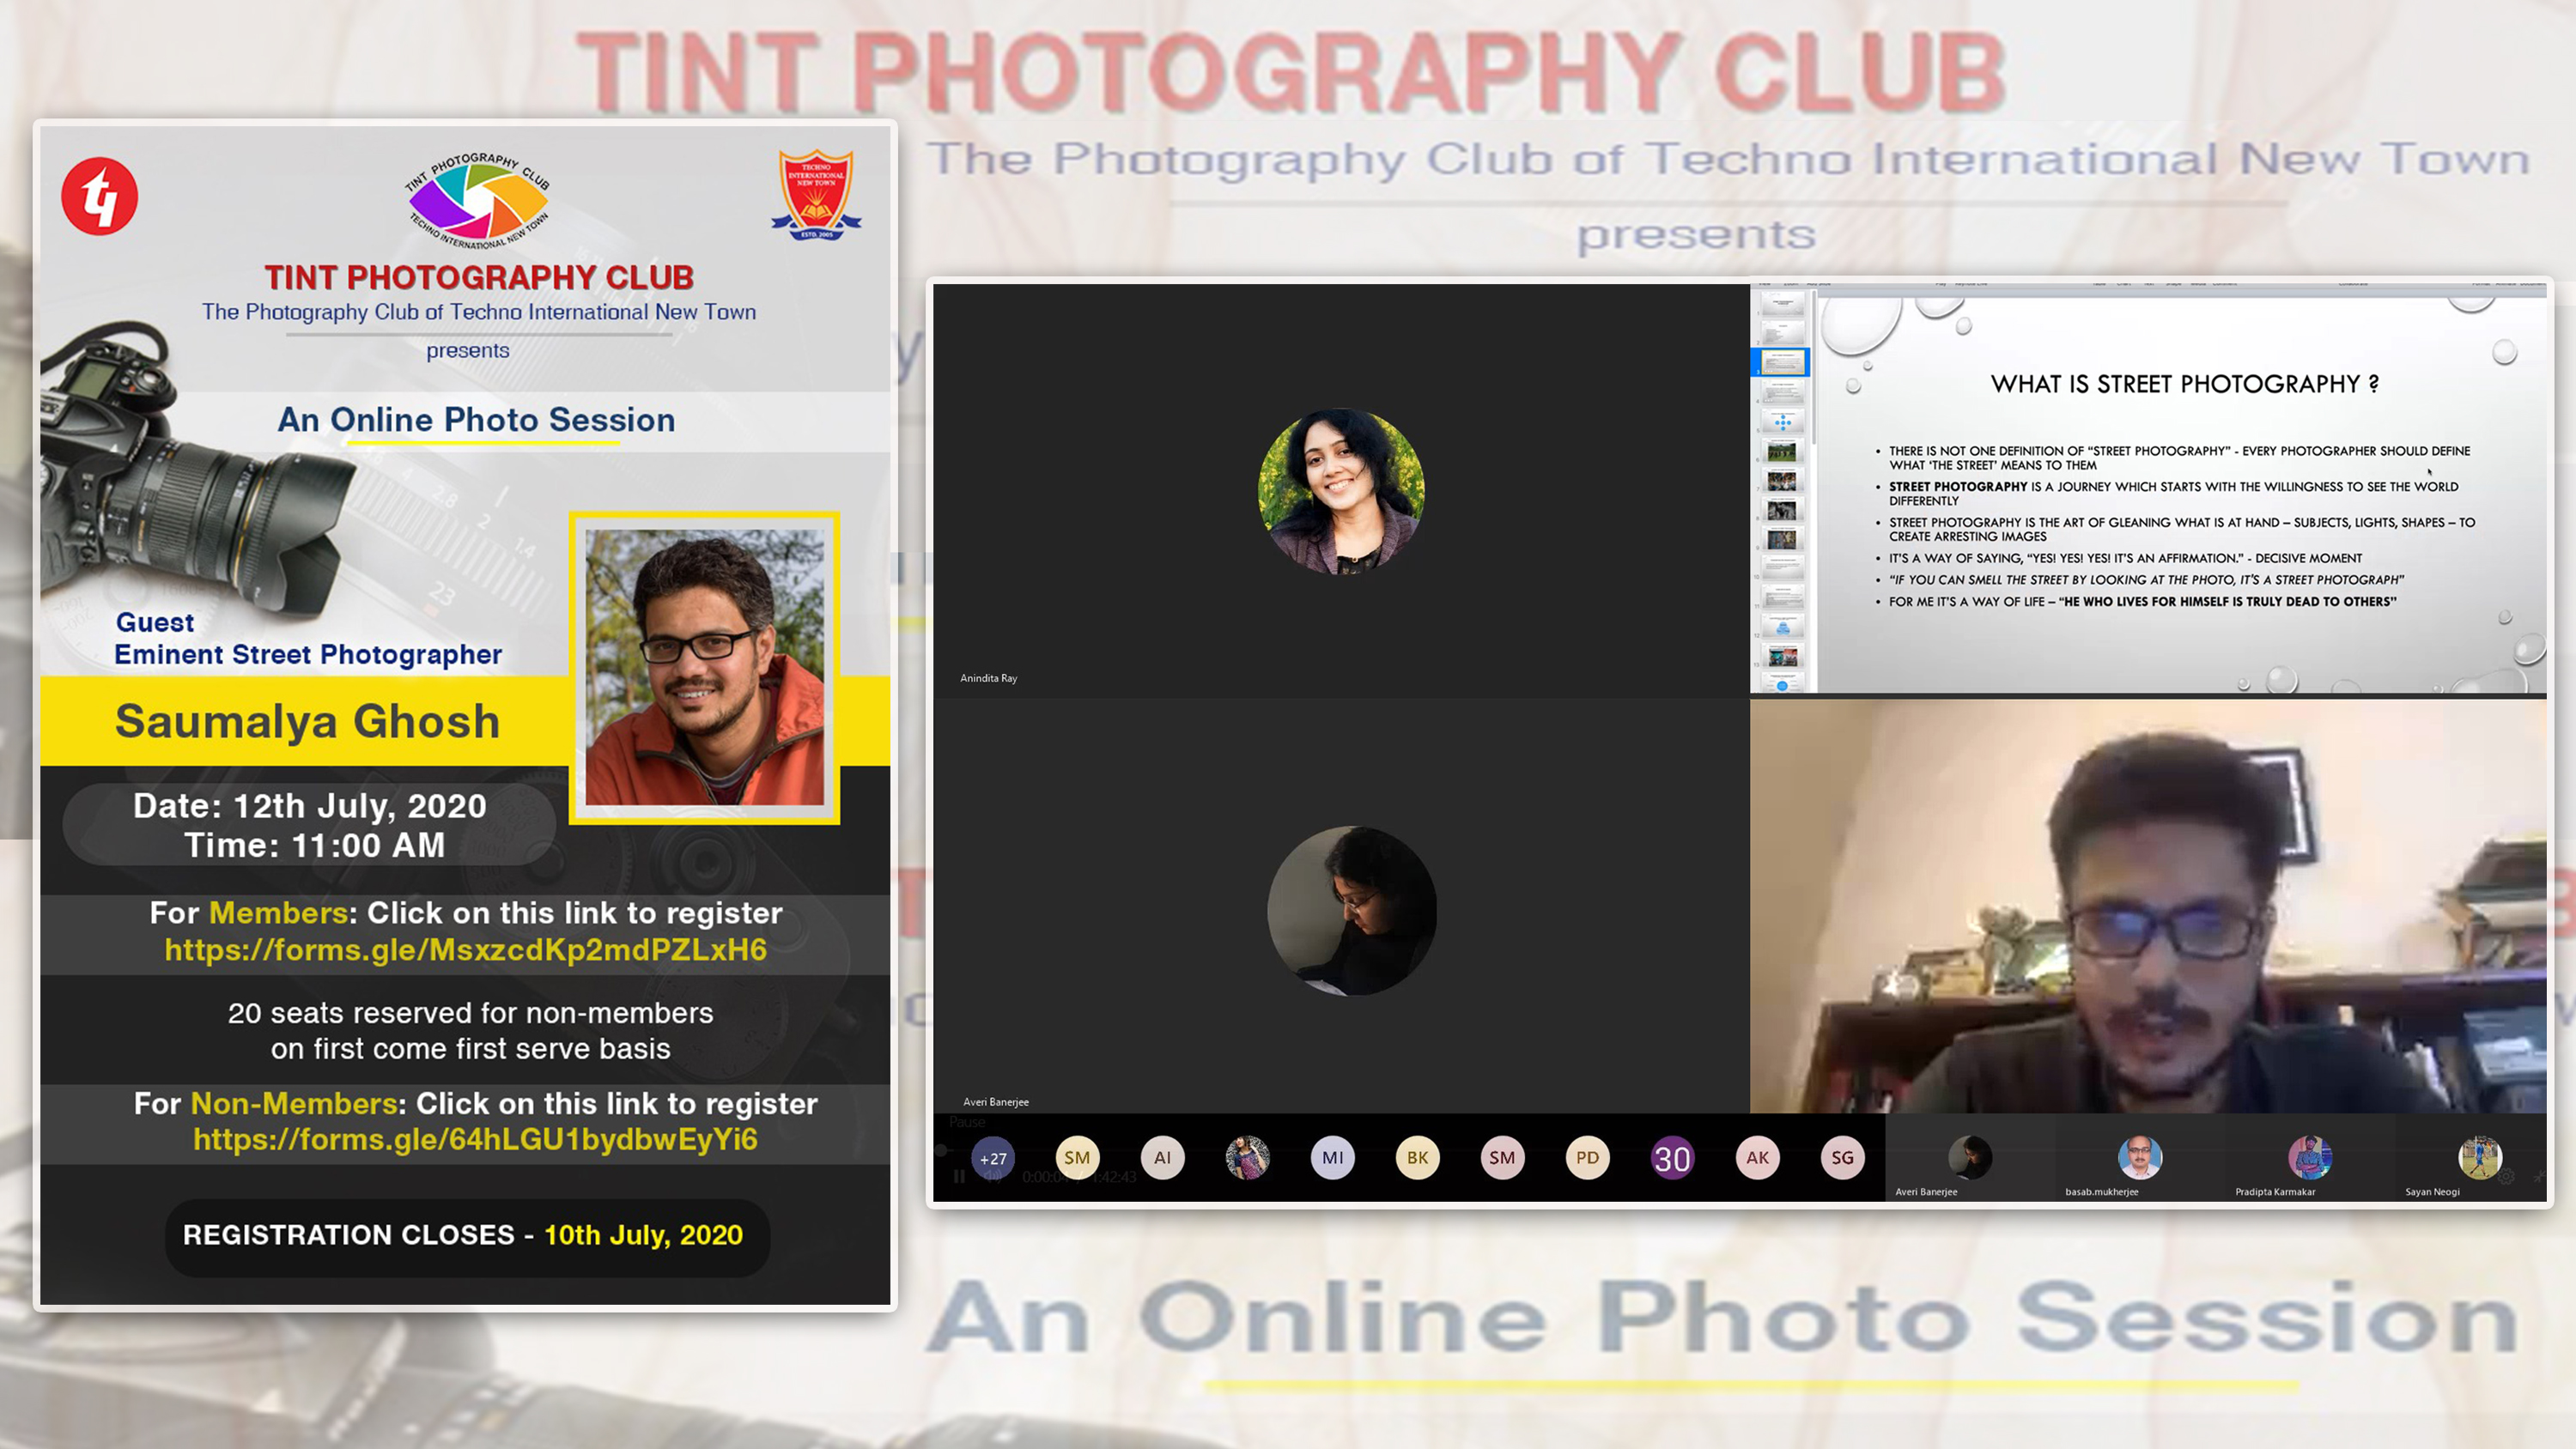Click bullet 'IT'S A WAY OF SAYING'
2576x1449 pixels.
tap(2125, 558)
